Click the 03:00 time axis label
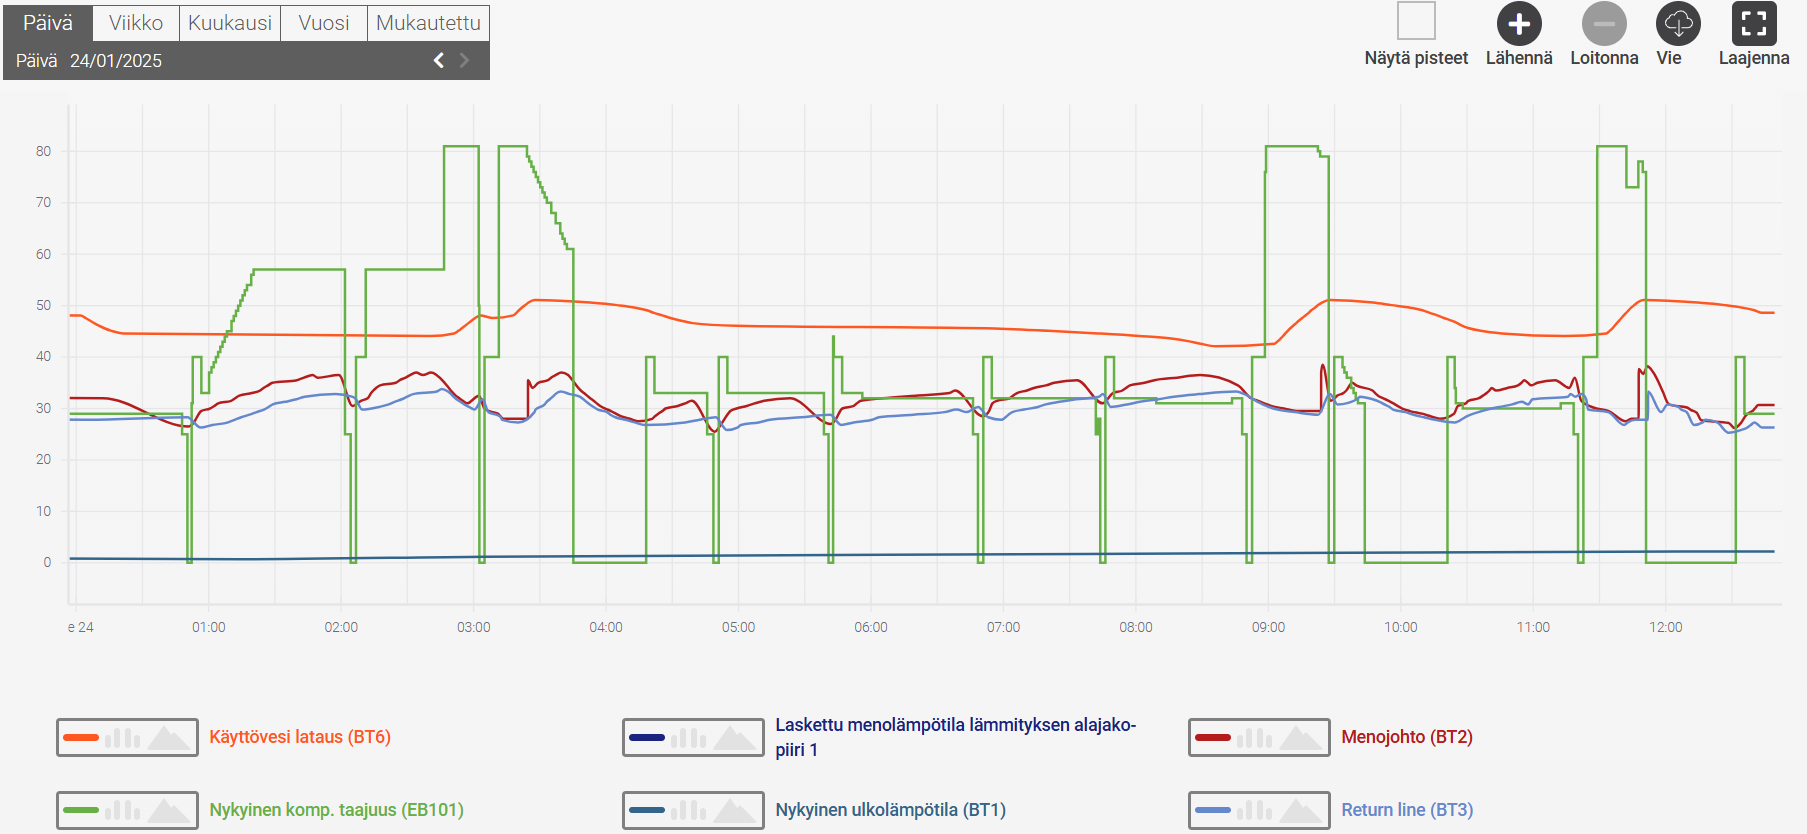 coord(474,627)
